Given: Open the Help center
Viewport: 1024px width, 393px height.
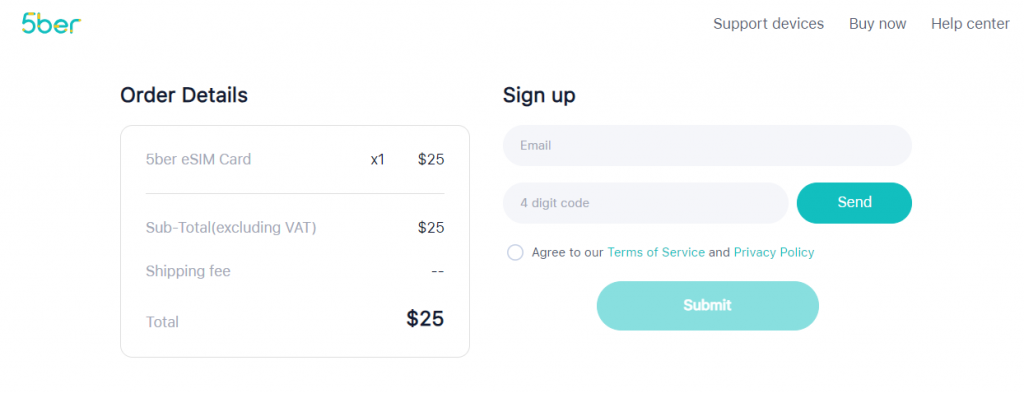Looking at the screenshot, I should tap(970, 24).
